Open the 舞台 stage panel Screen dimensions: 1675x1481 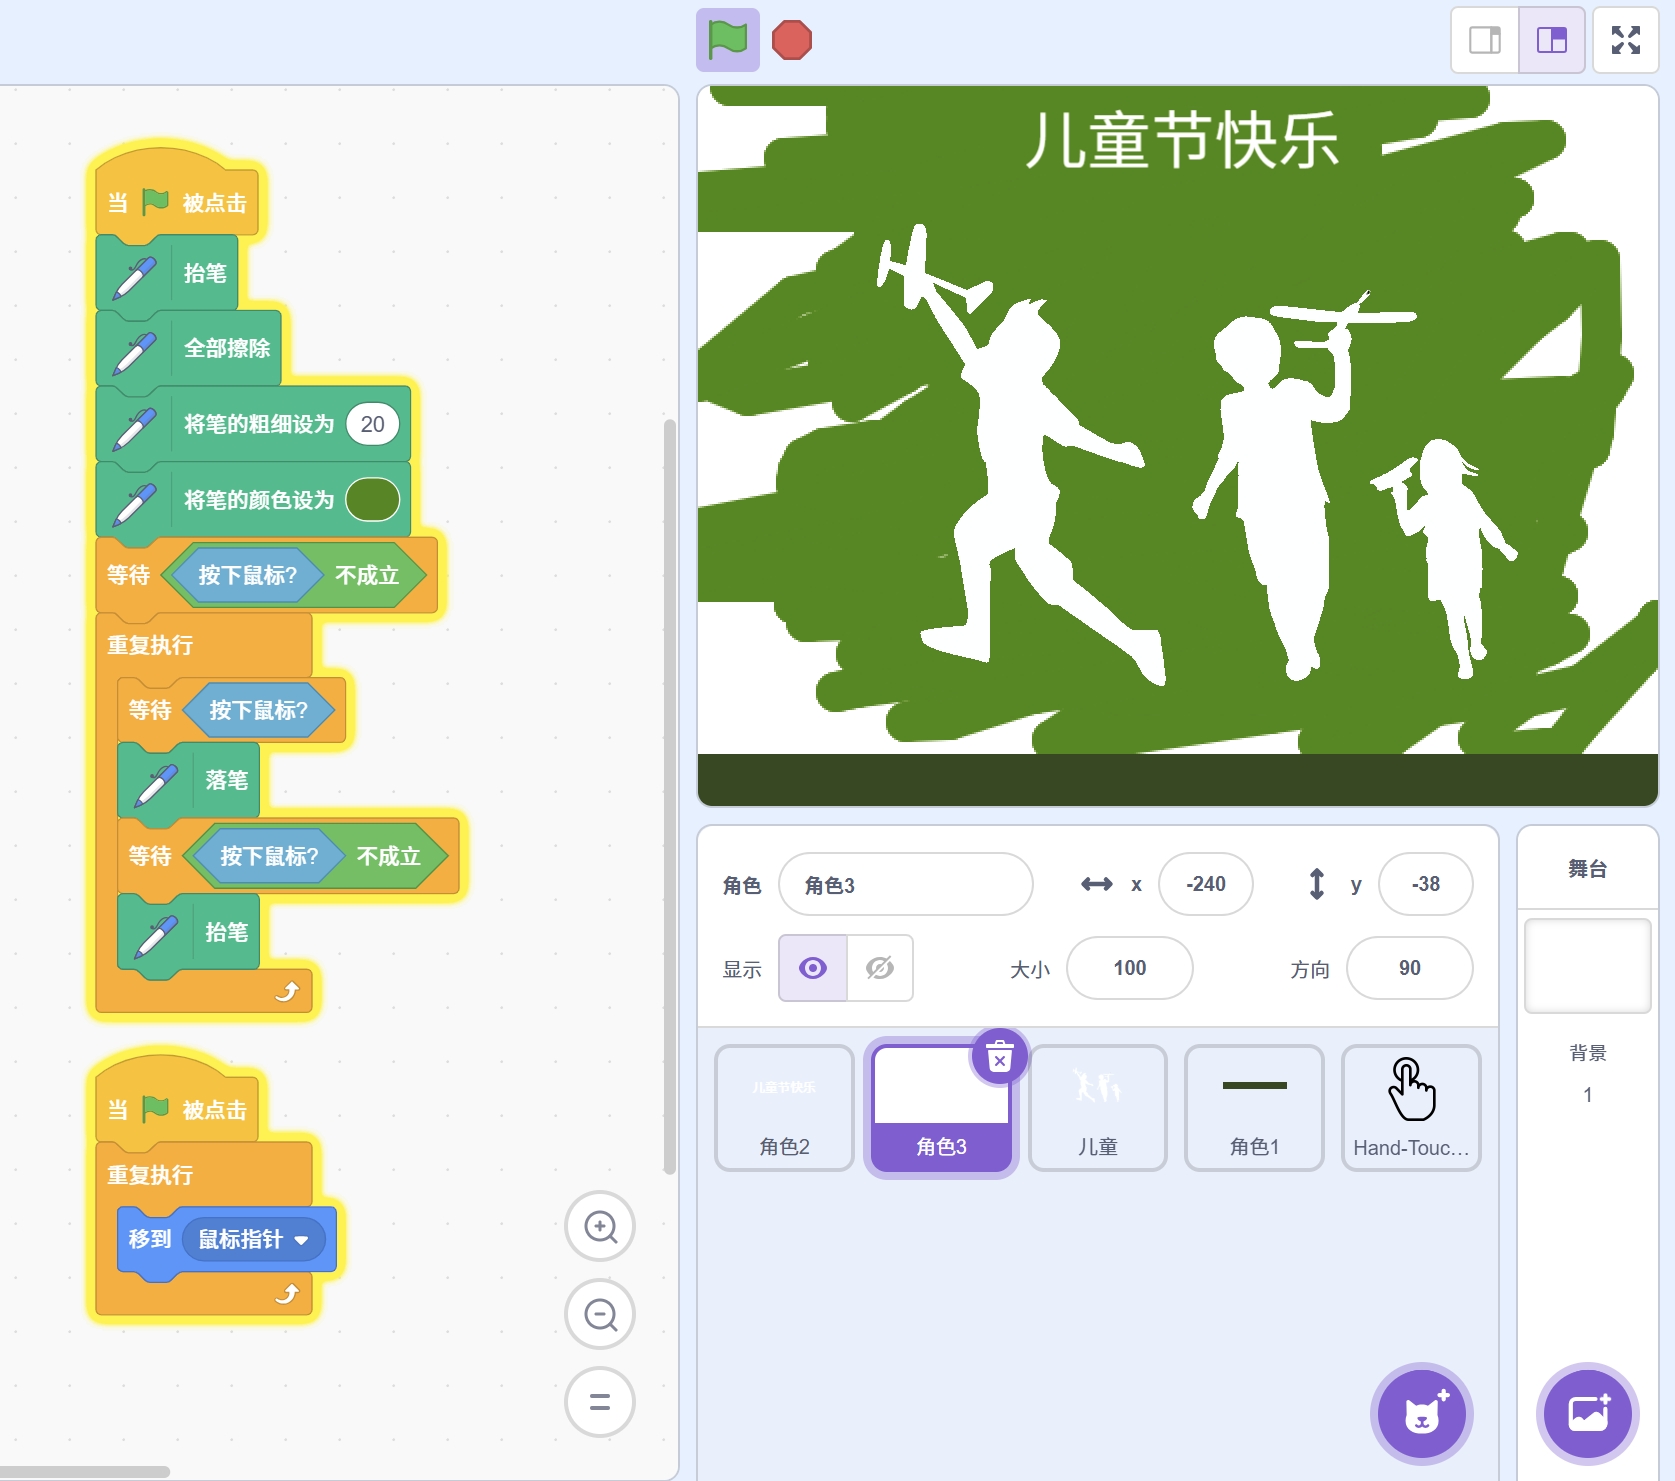[1587, 965]
